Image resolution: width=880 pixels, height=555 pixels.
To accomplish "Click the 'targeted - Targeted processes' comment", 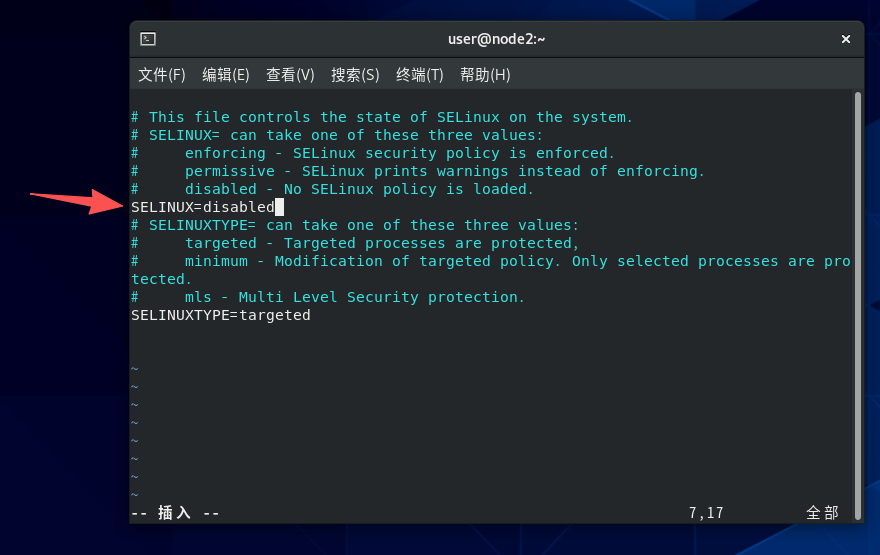I will (355, 243).
